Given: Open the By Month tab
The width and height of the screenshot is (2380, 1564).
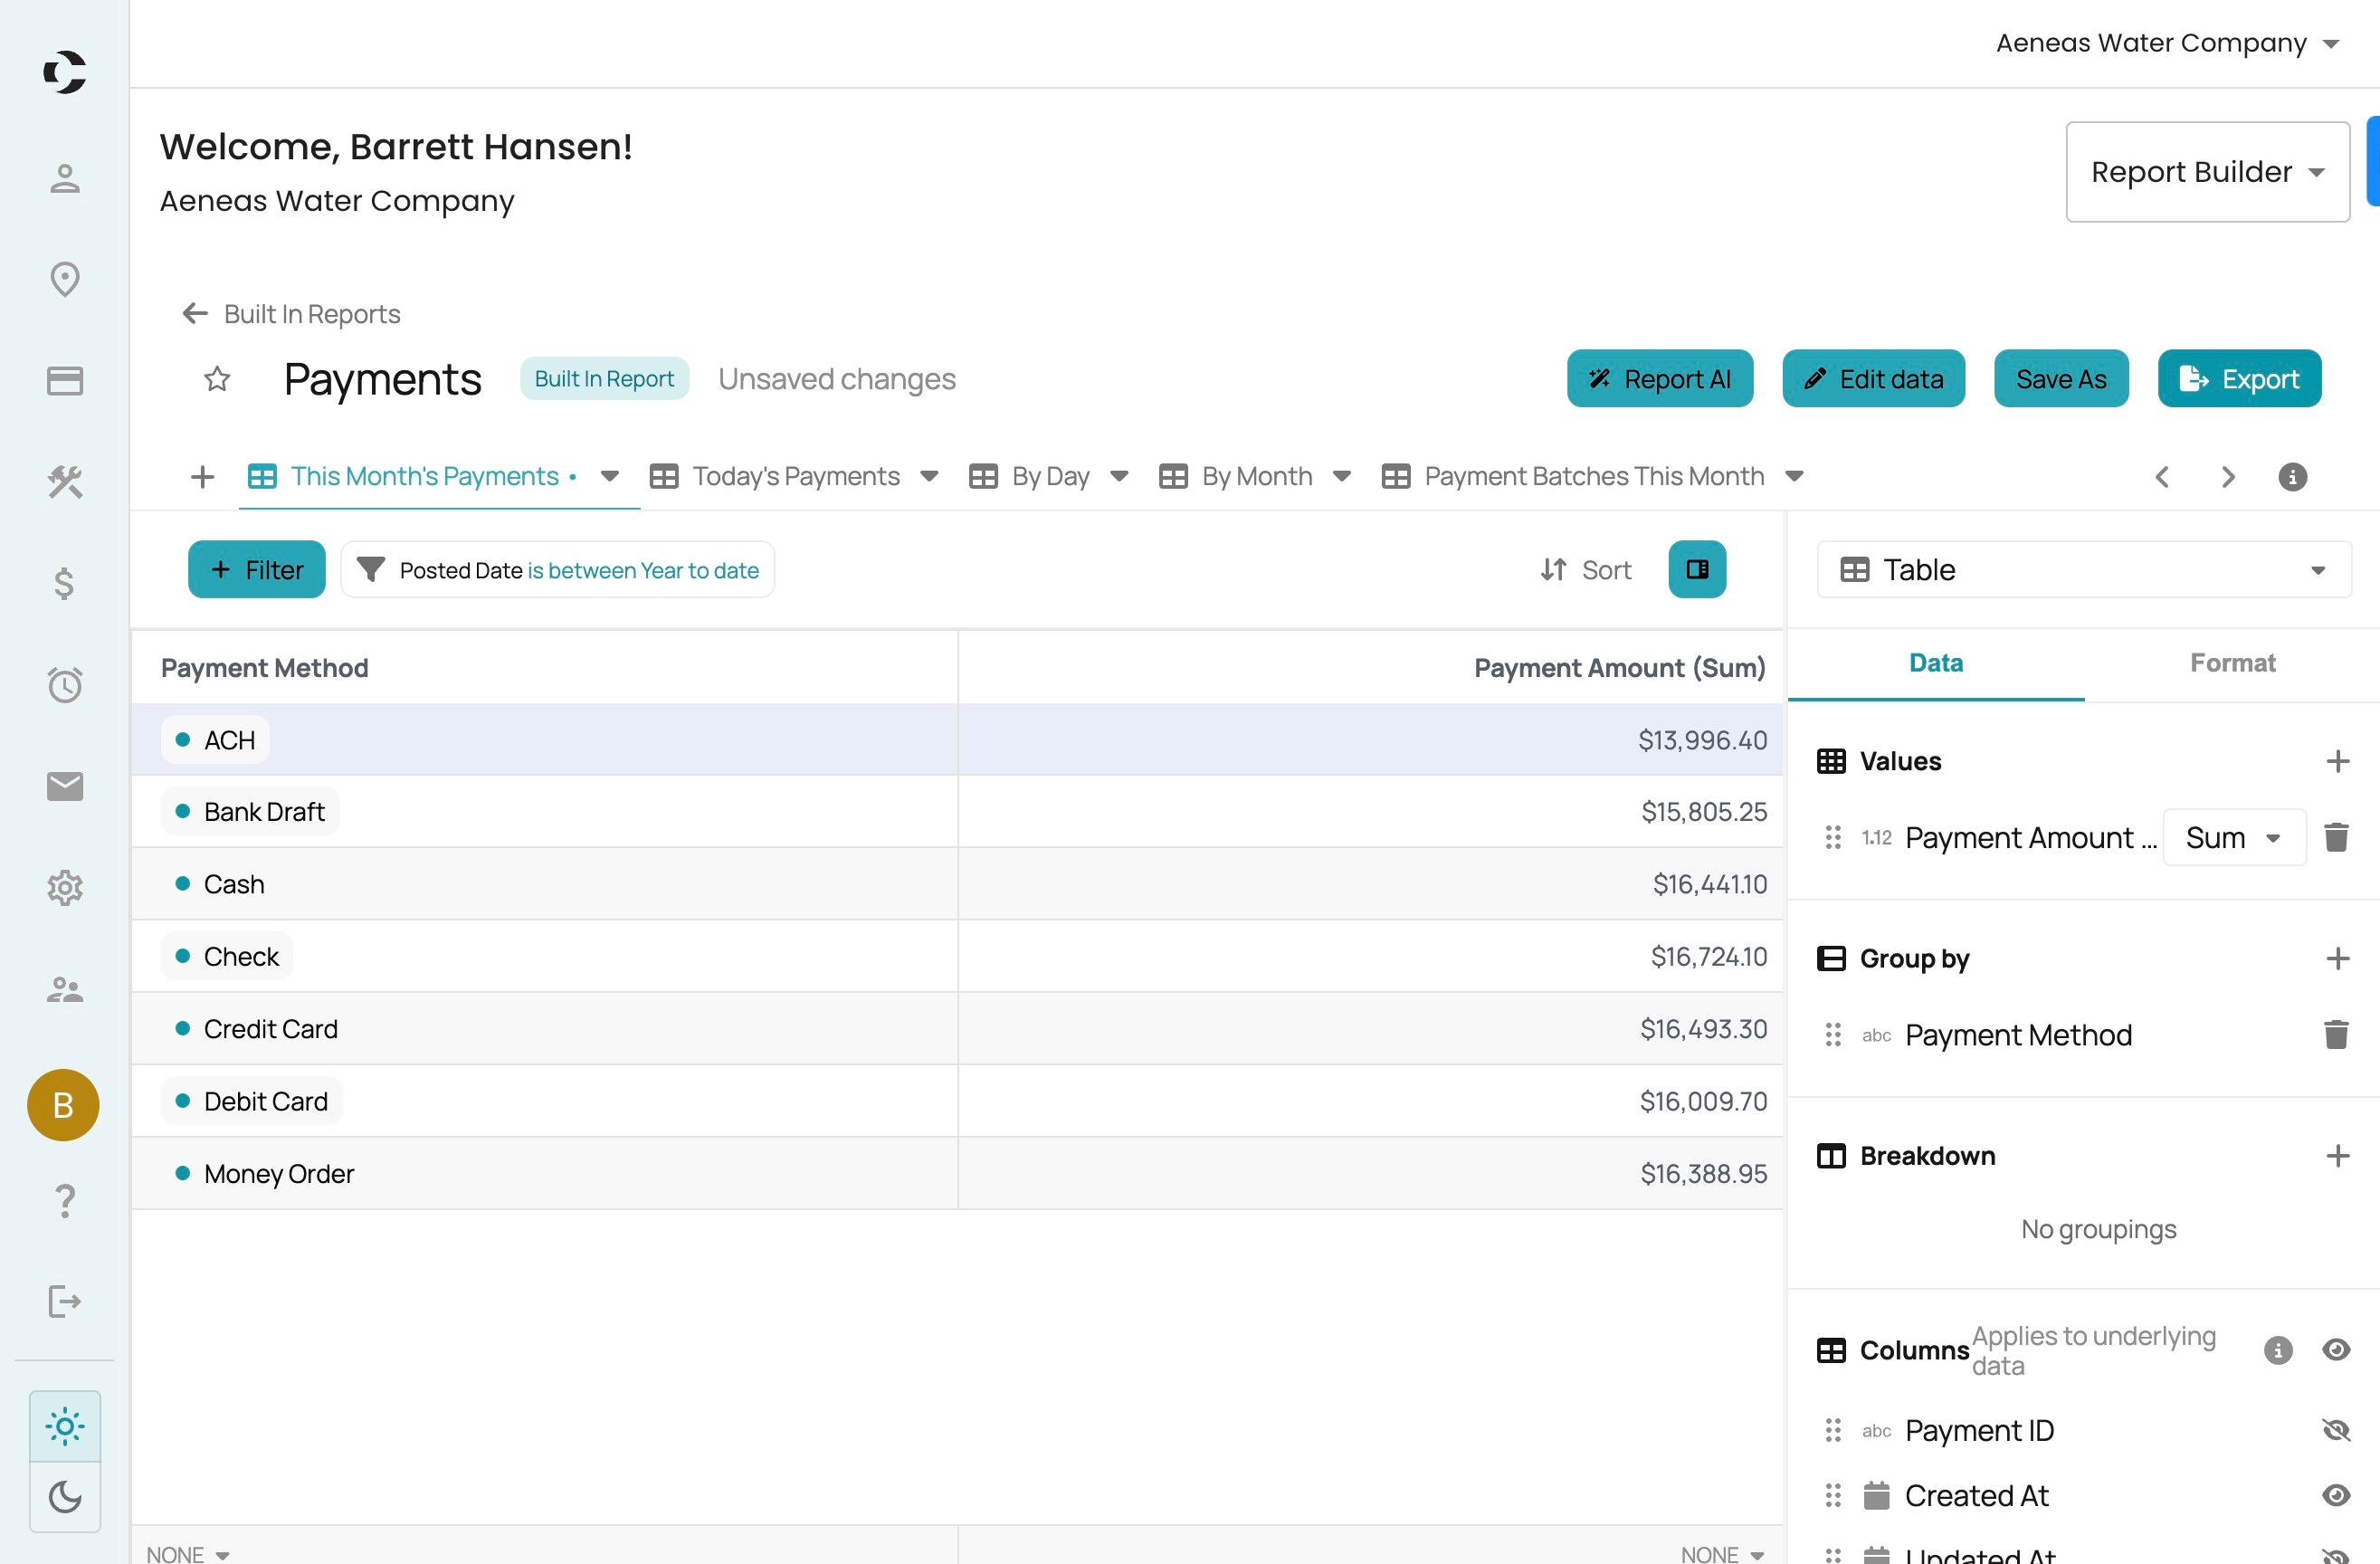Looking at the screenshot, I should tap(1255, 476).
